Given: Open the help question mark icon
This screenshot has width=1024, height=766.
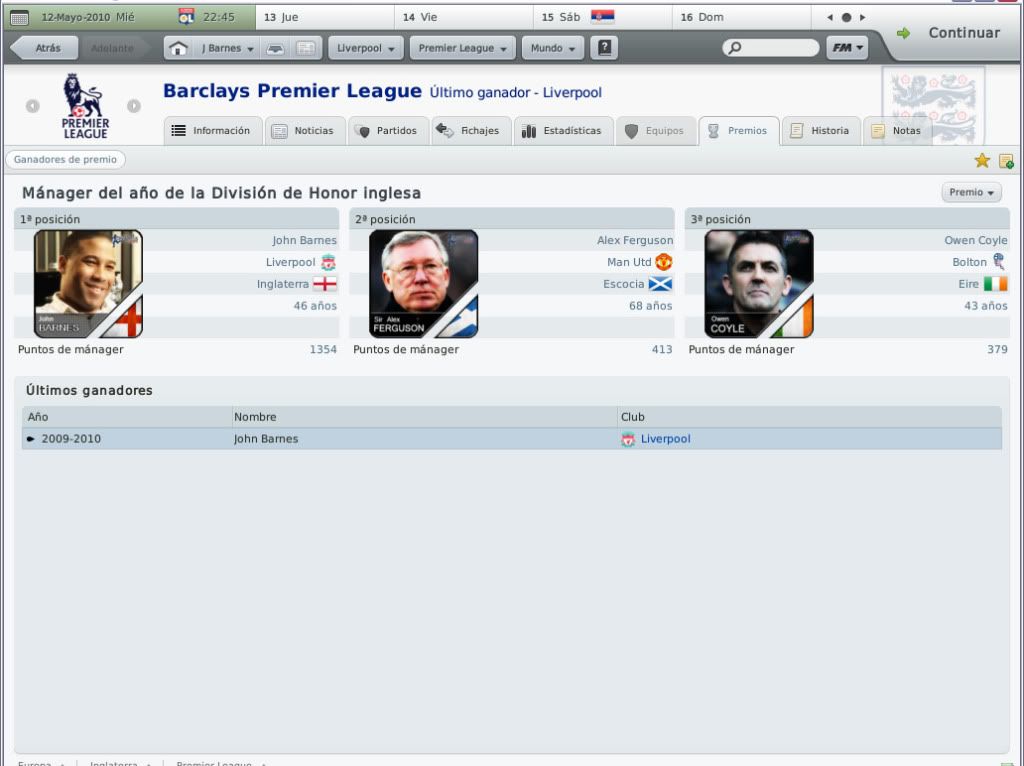Looking at the screenshot, I should [x=604, y=48].
